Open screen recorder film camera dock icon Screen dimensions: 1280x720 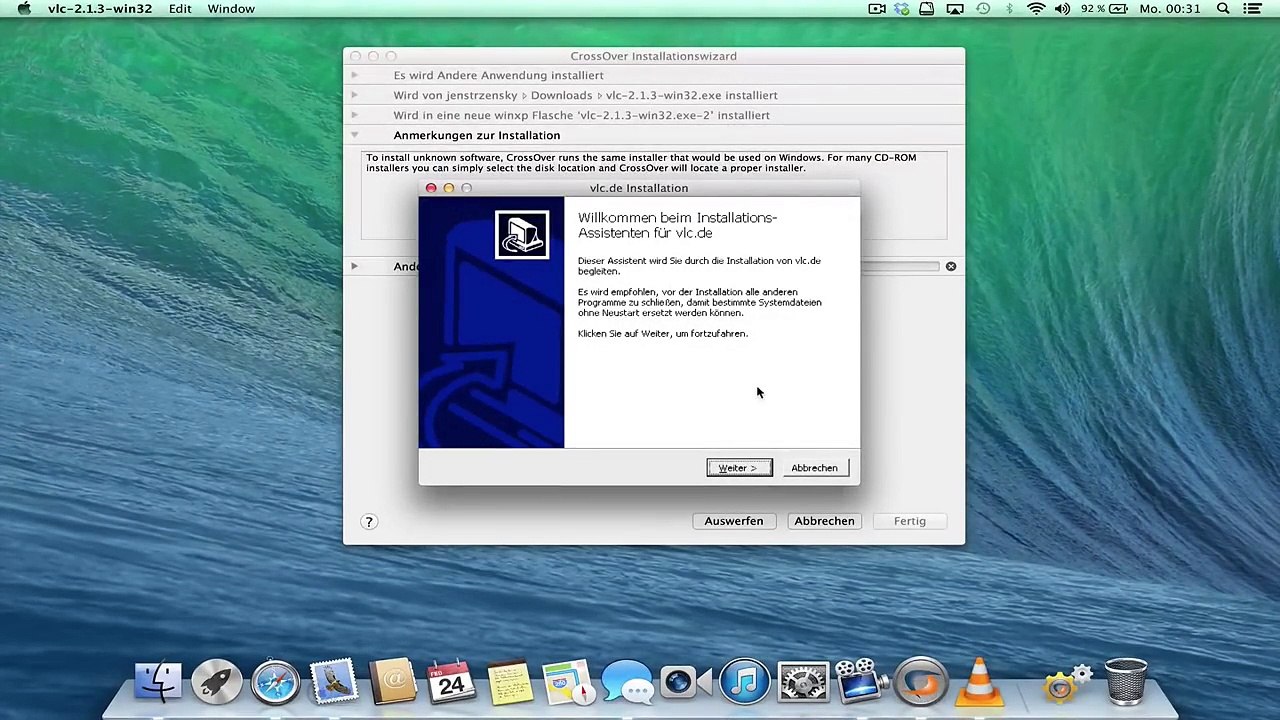[861, 683]
